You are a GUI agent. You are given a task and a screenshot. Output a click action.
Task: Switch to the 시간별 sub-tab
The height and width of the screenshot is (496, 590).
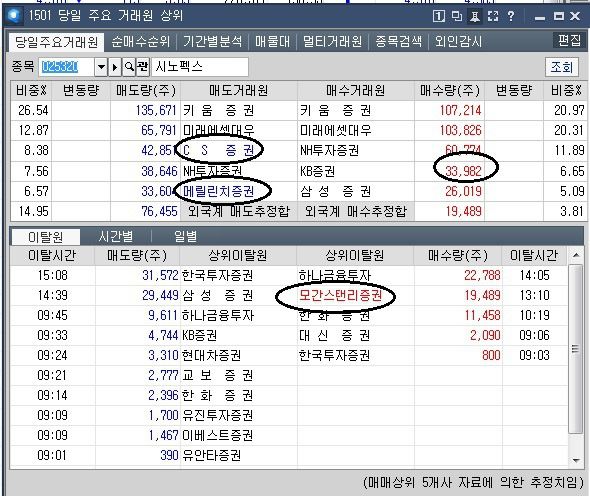click(116, 237)
